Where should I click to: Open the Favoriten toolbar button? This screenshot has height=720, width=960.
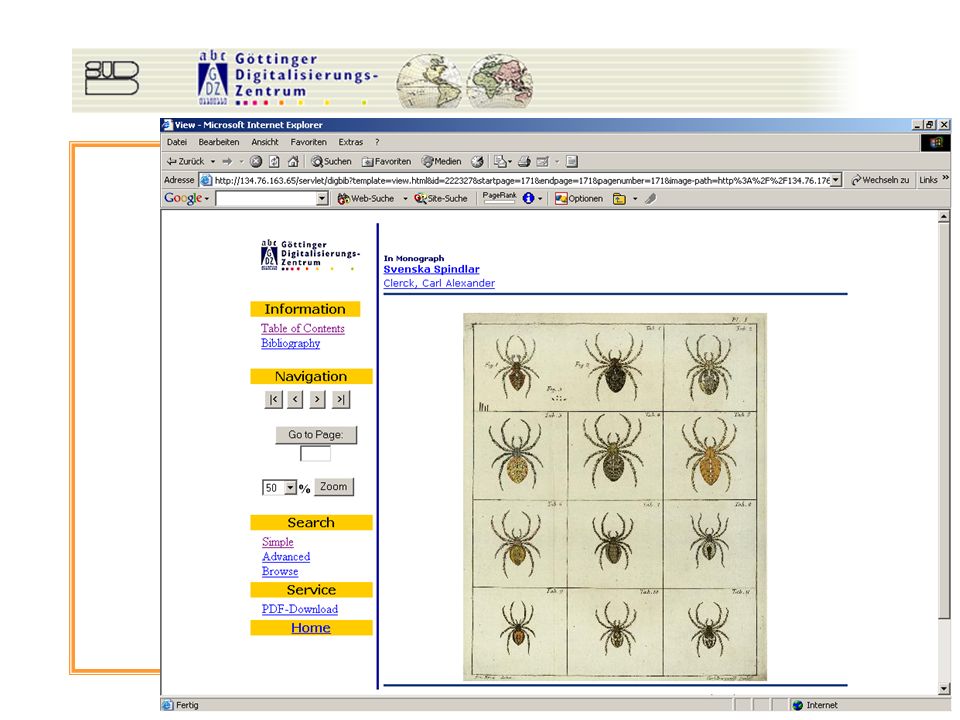point(386,162)
